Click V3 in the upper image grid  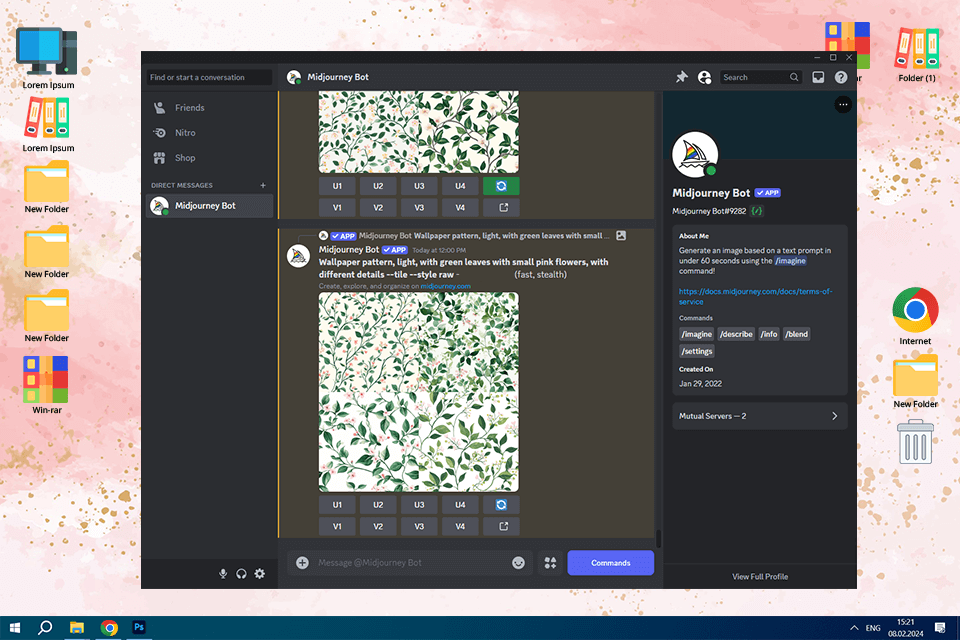(x=419, y=208)
